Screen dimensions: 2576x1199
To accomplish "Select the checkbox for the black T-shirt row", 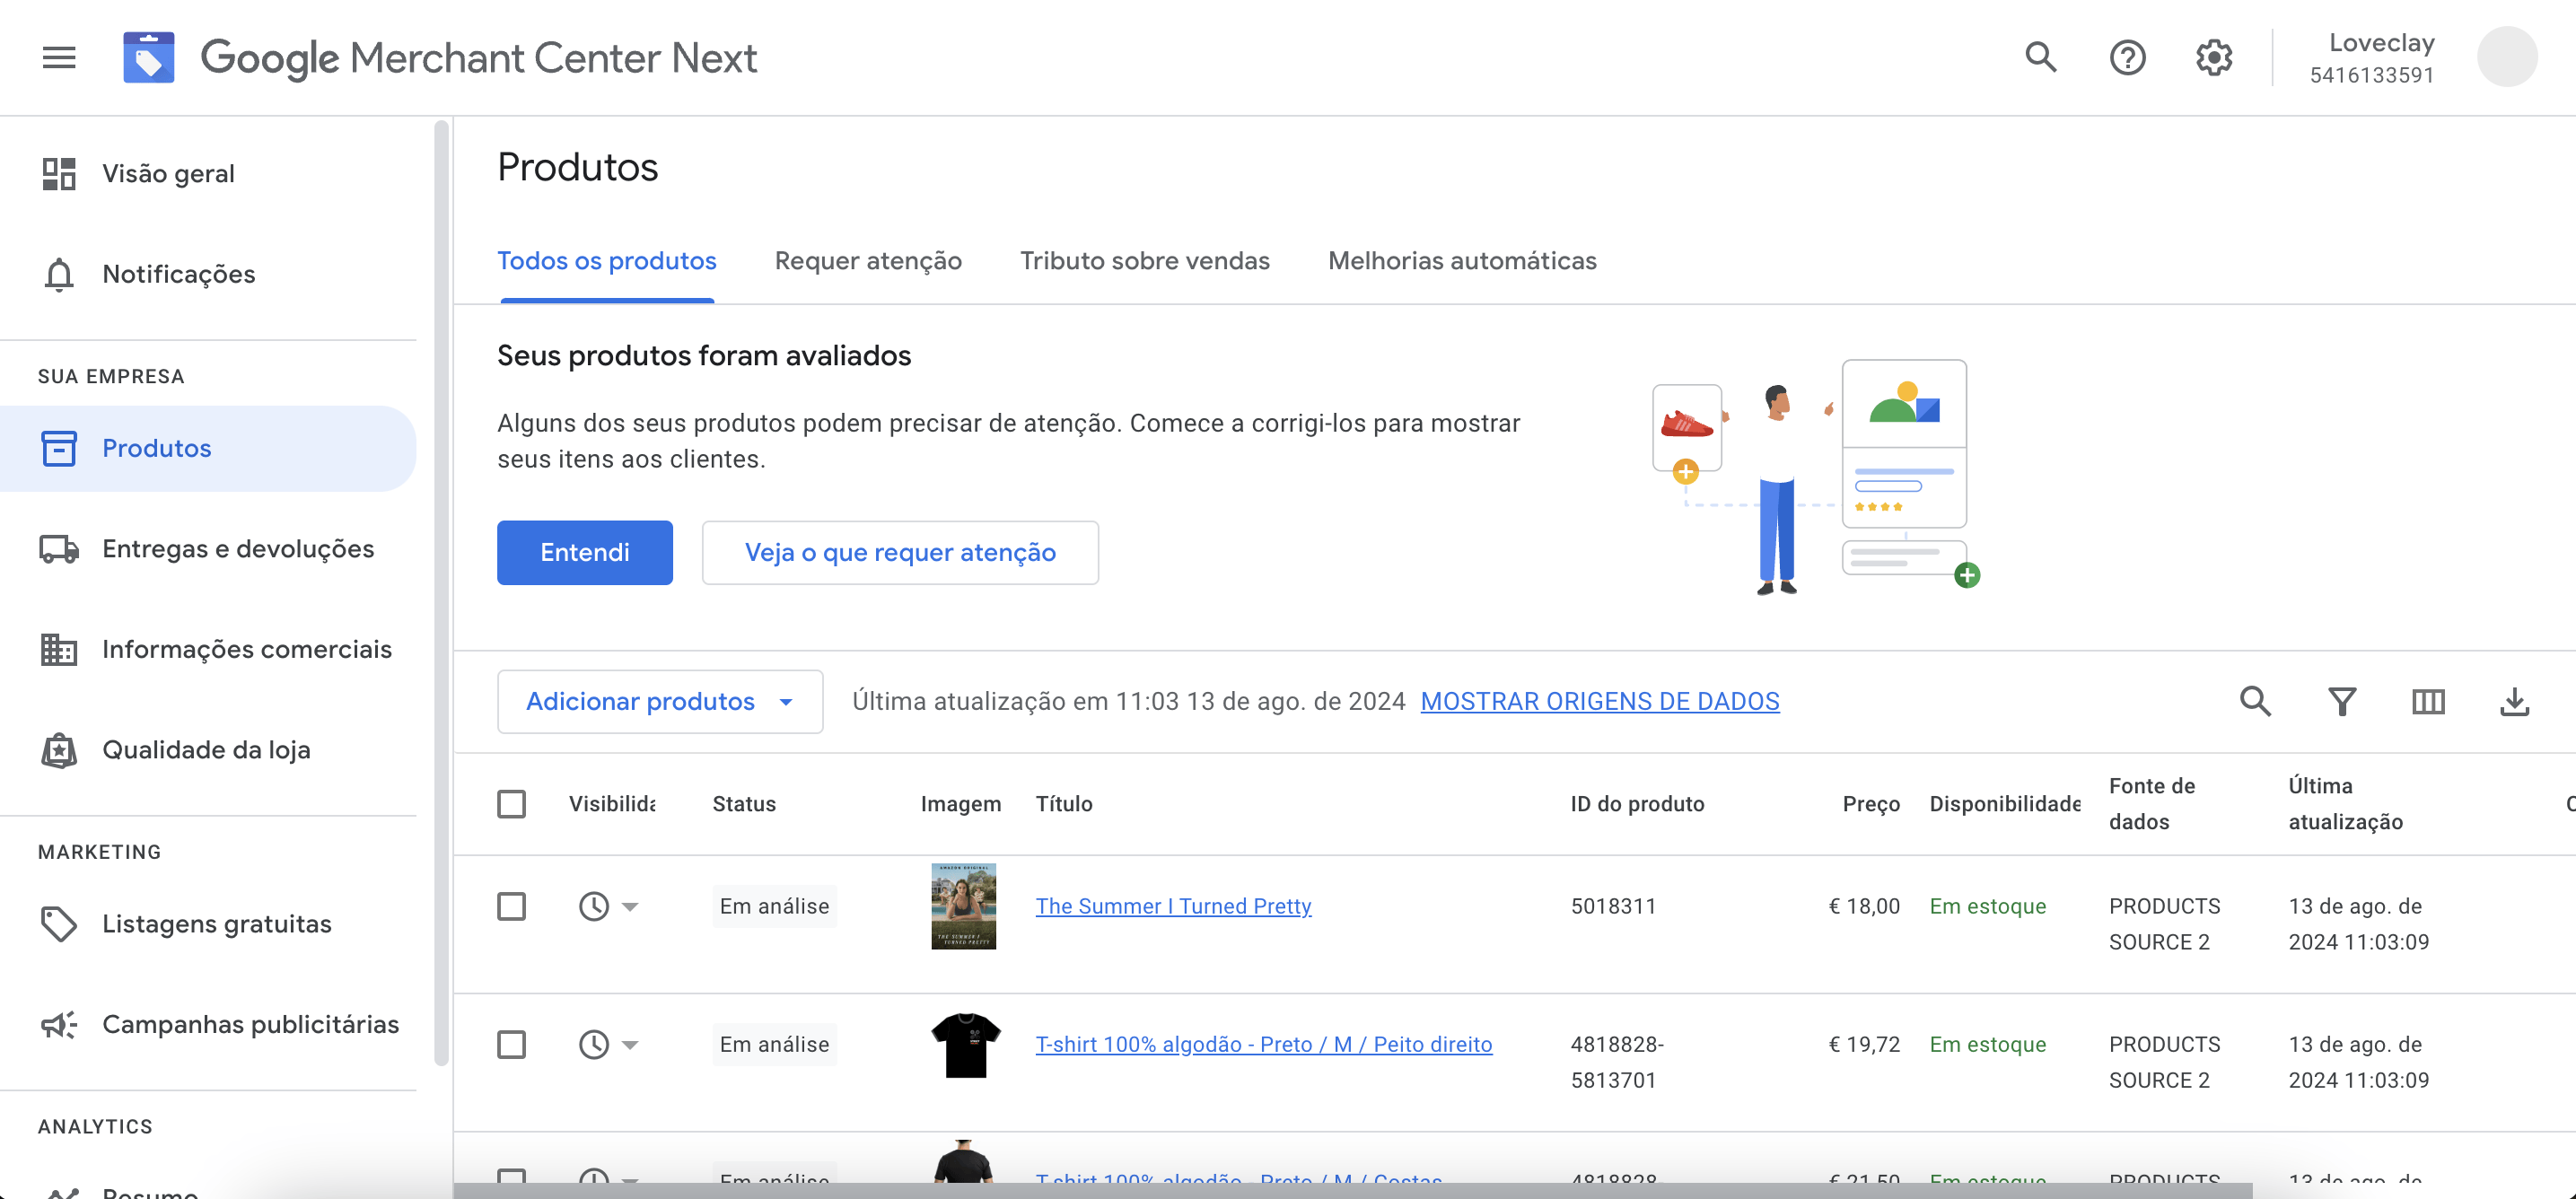I will [x=513, y=1044].
